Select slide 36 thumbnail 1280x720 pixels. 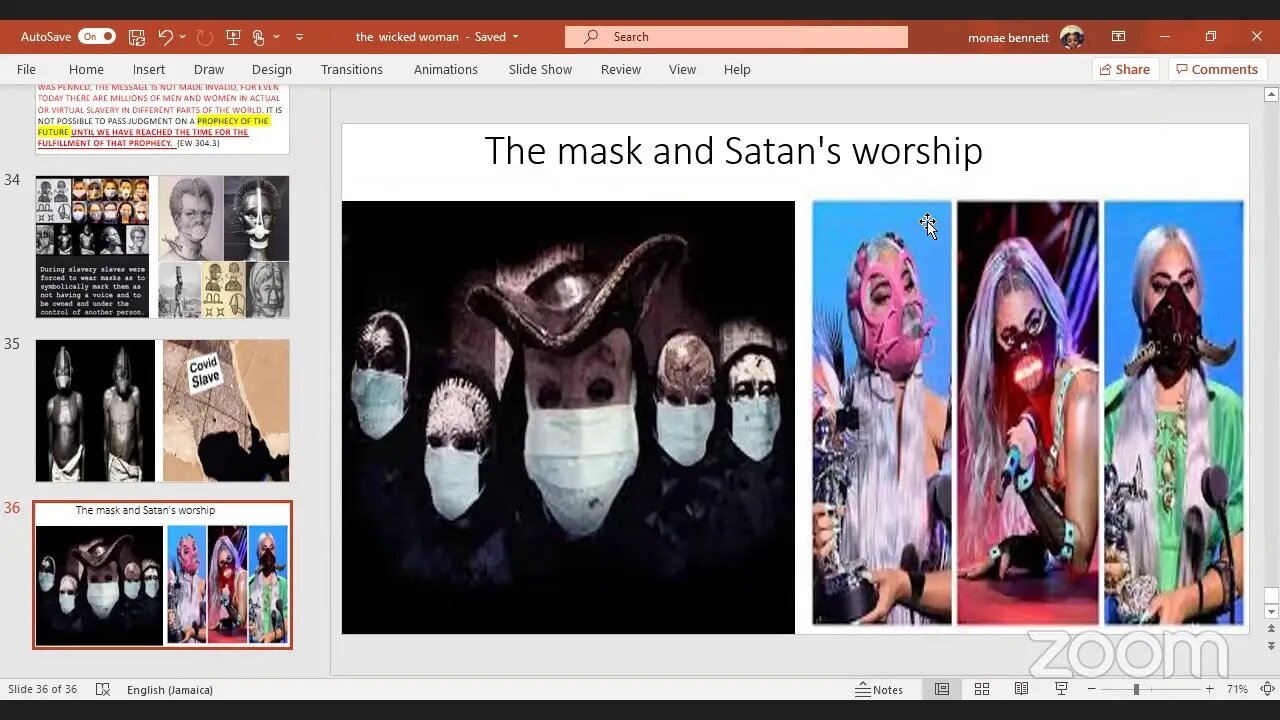click(x=162, y=575)
